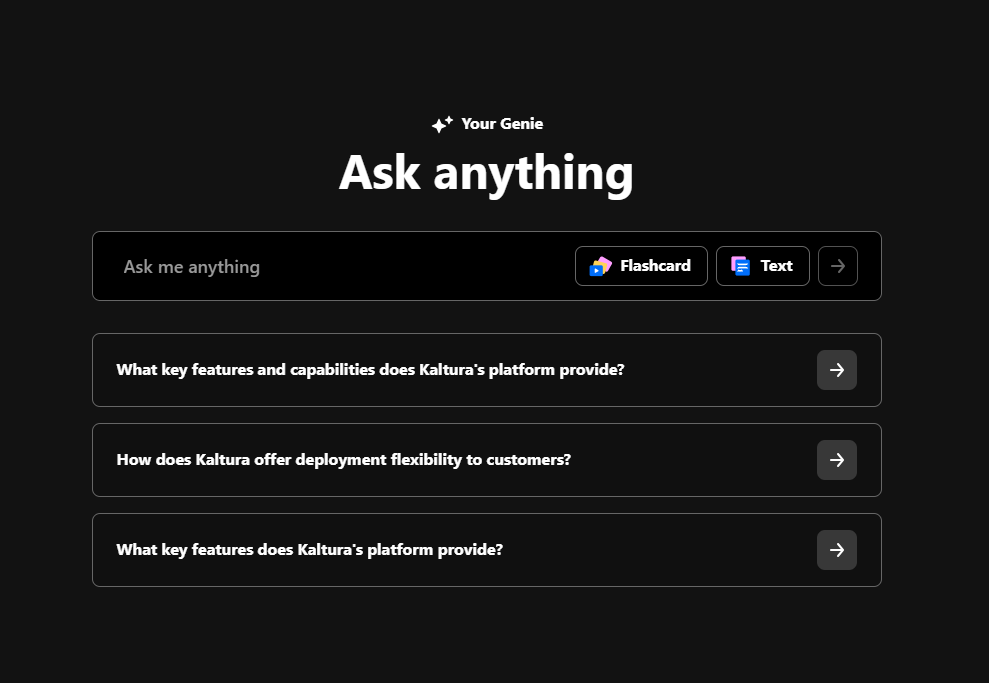Click the word 'anything' in large heading

point(533,172)
